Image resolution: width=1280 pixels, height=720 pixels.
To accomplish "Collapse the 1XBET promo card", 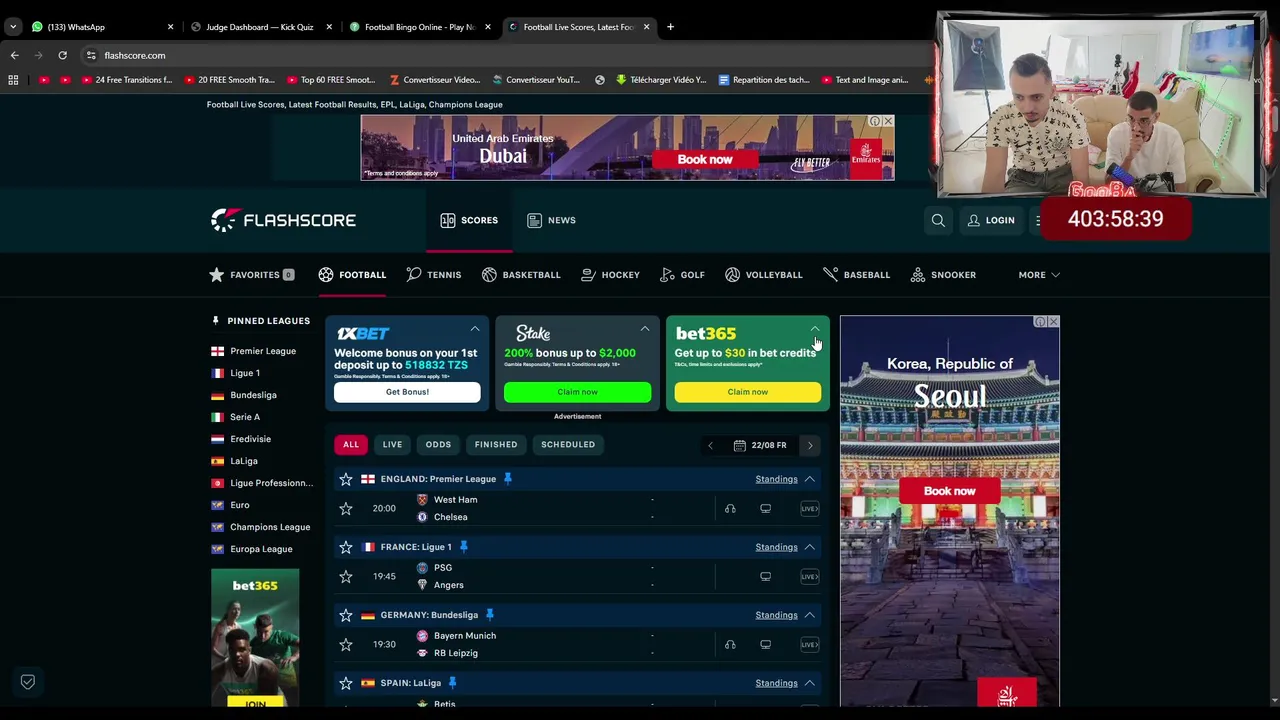I will (x=475, y=329).
